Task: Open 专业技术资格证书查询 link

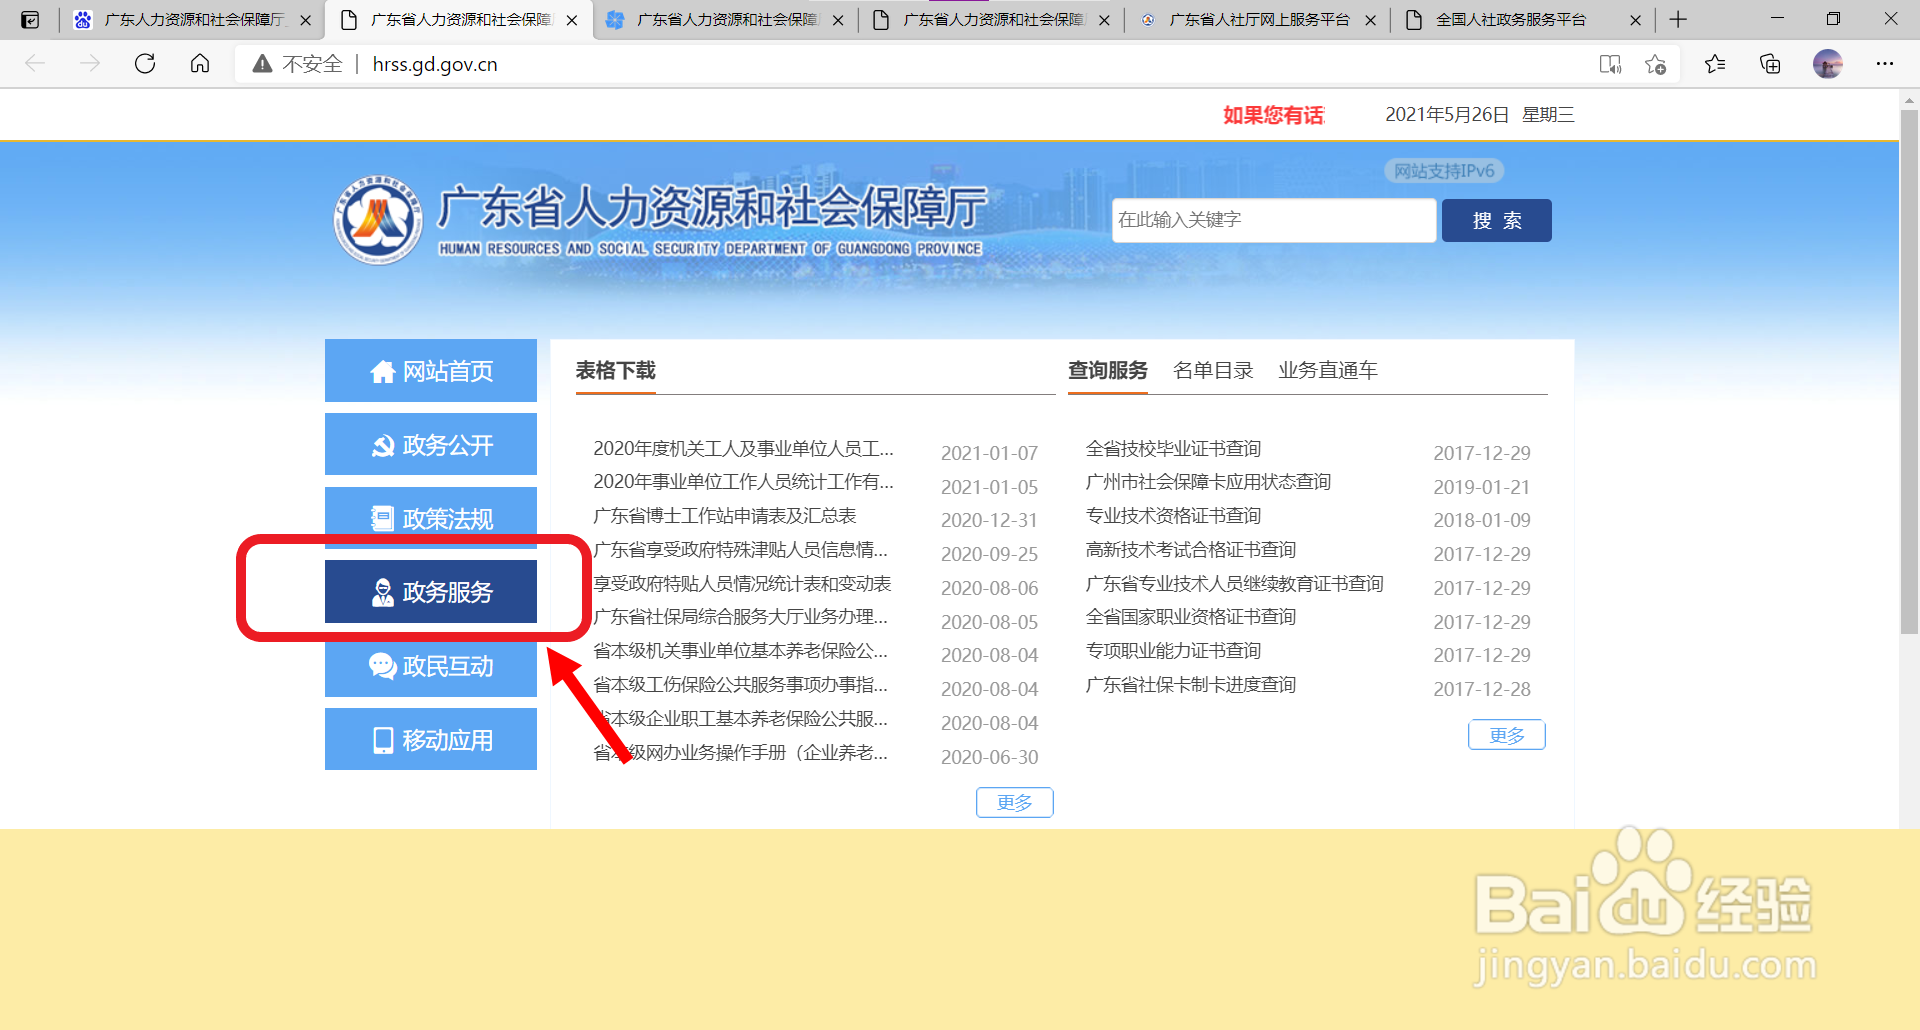Action: click(1173, 516)
